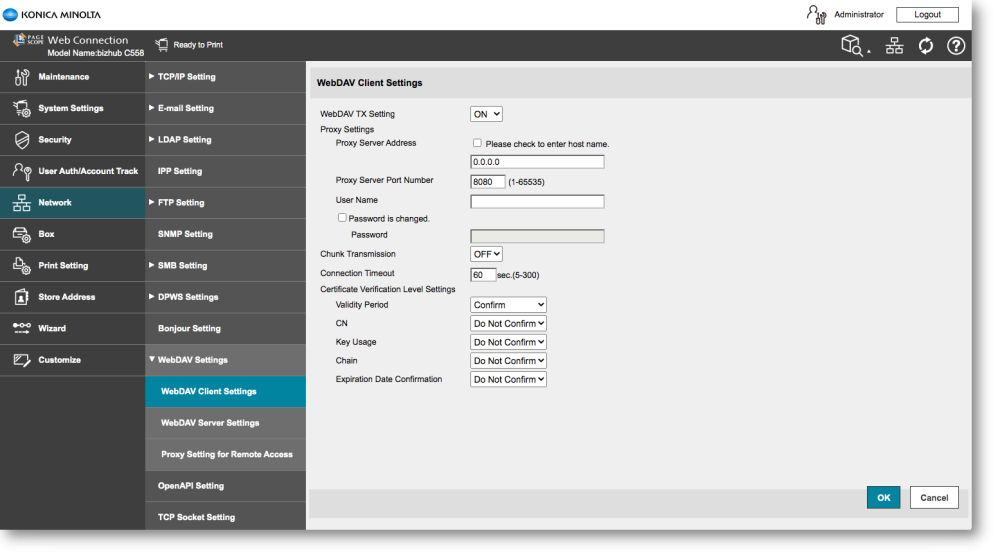Click the User Auth/Account Track key icon

(22, 171)
